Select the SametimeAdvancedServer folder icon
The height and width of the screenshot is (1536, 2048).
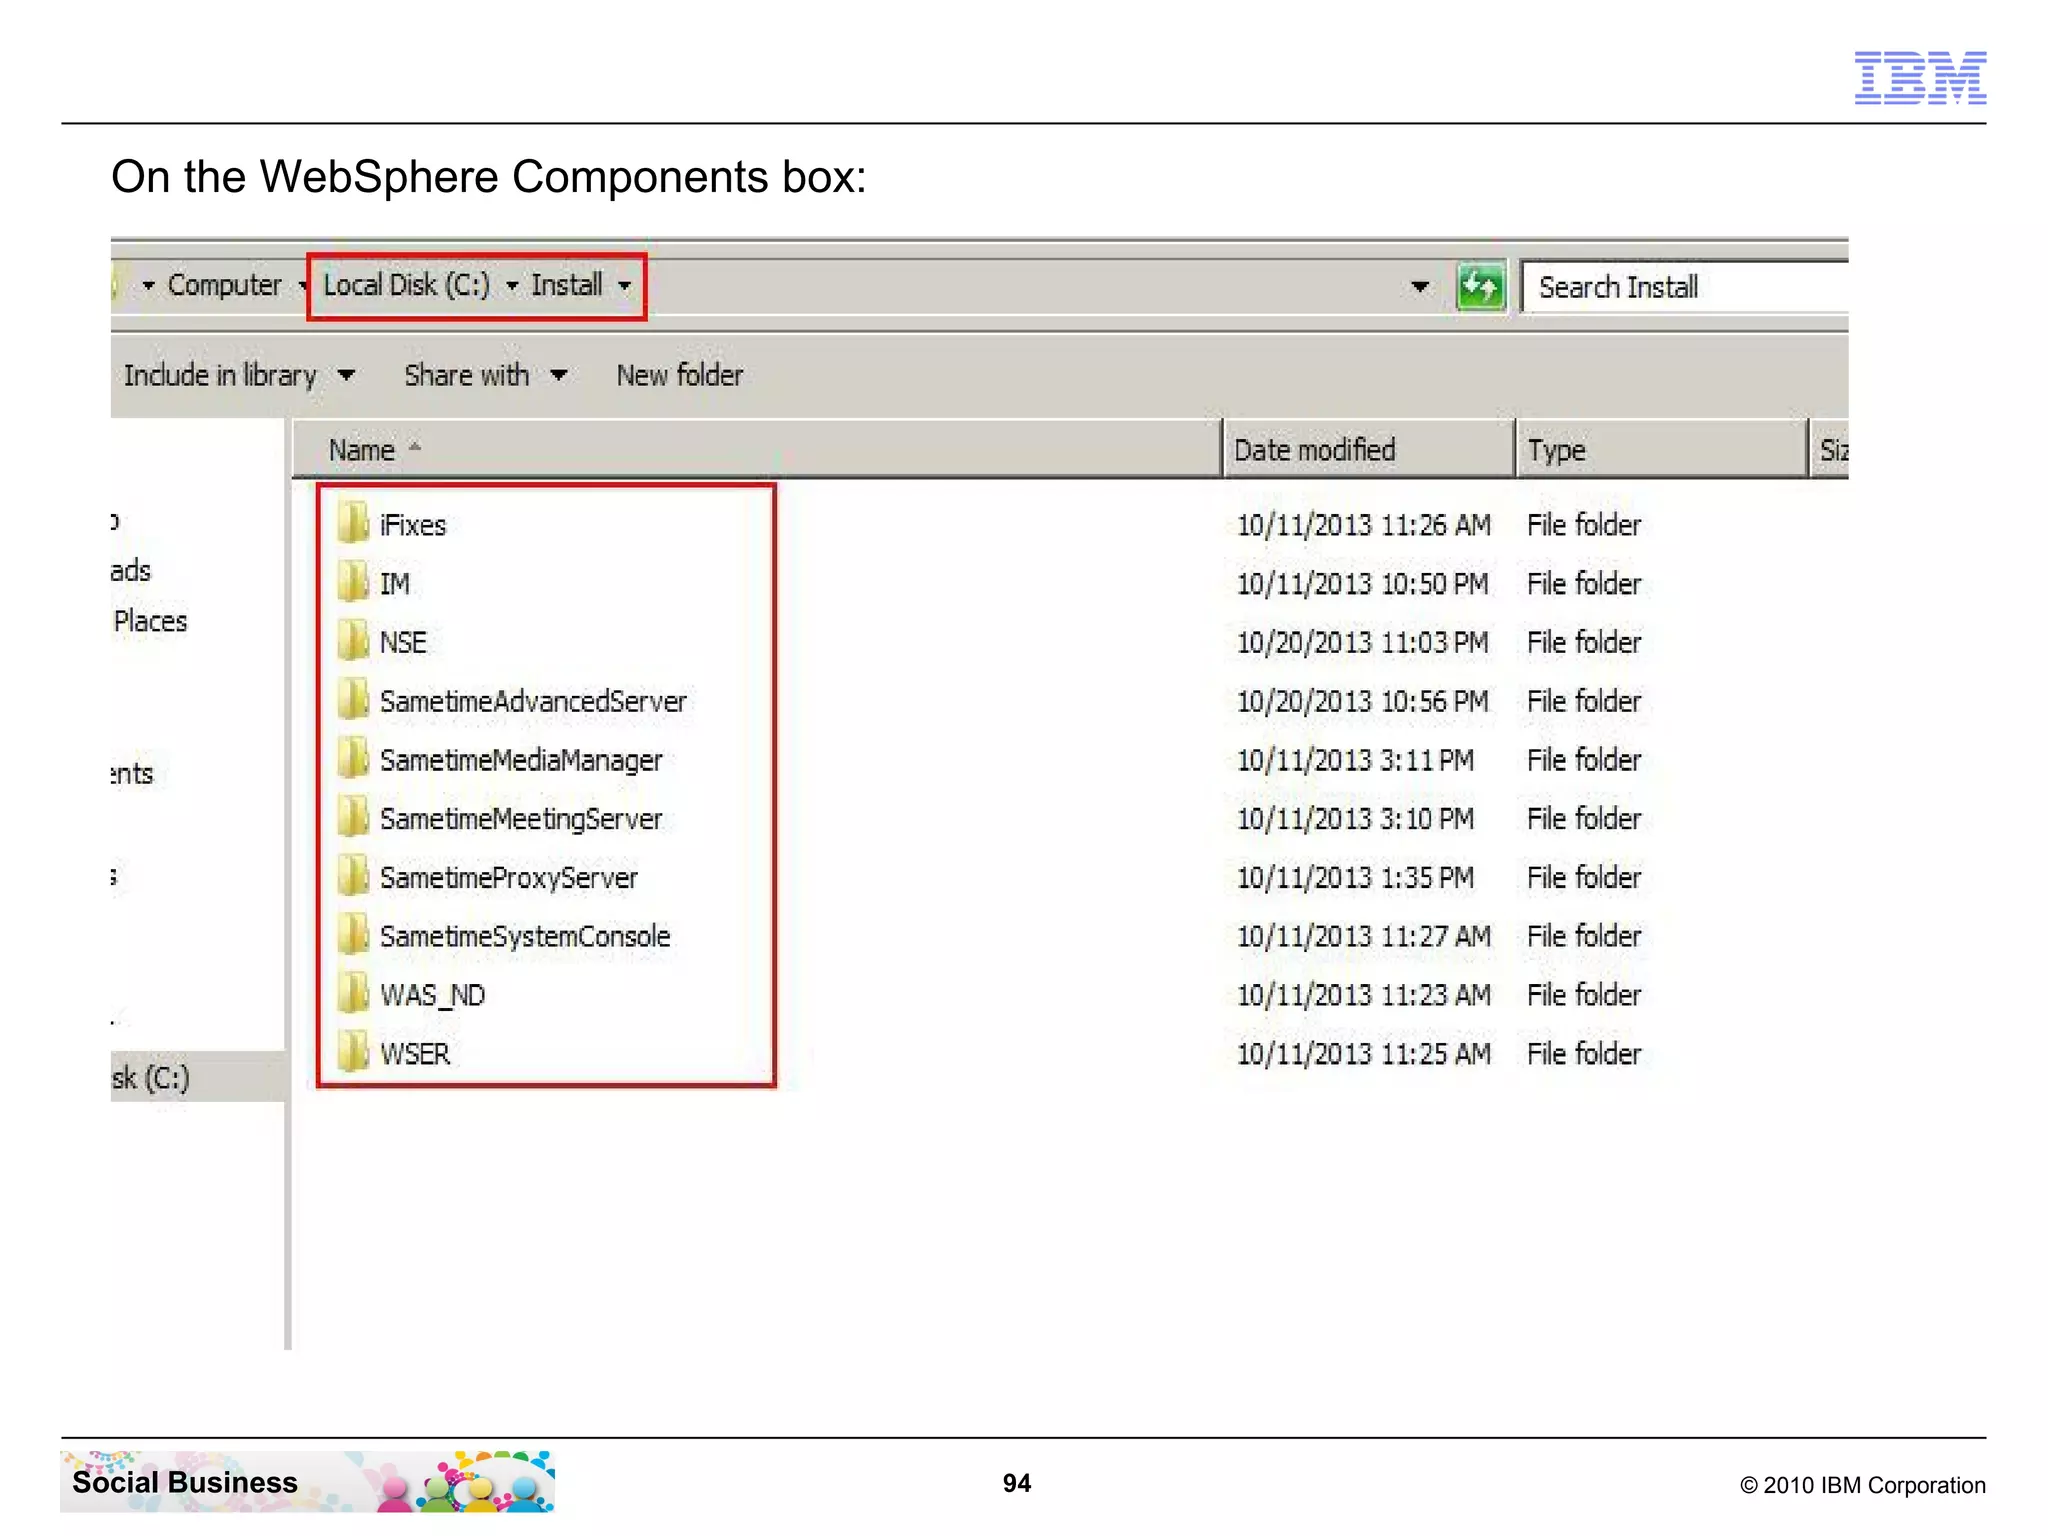[x=353, y=700]
